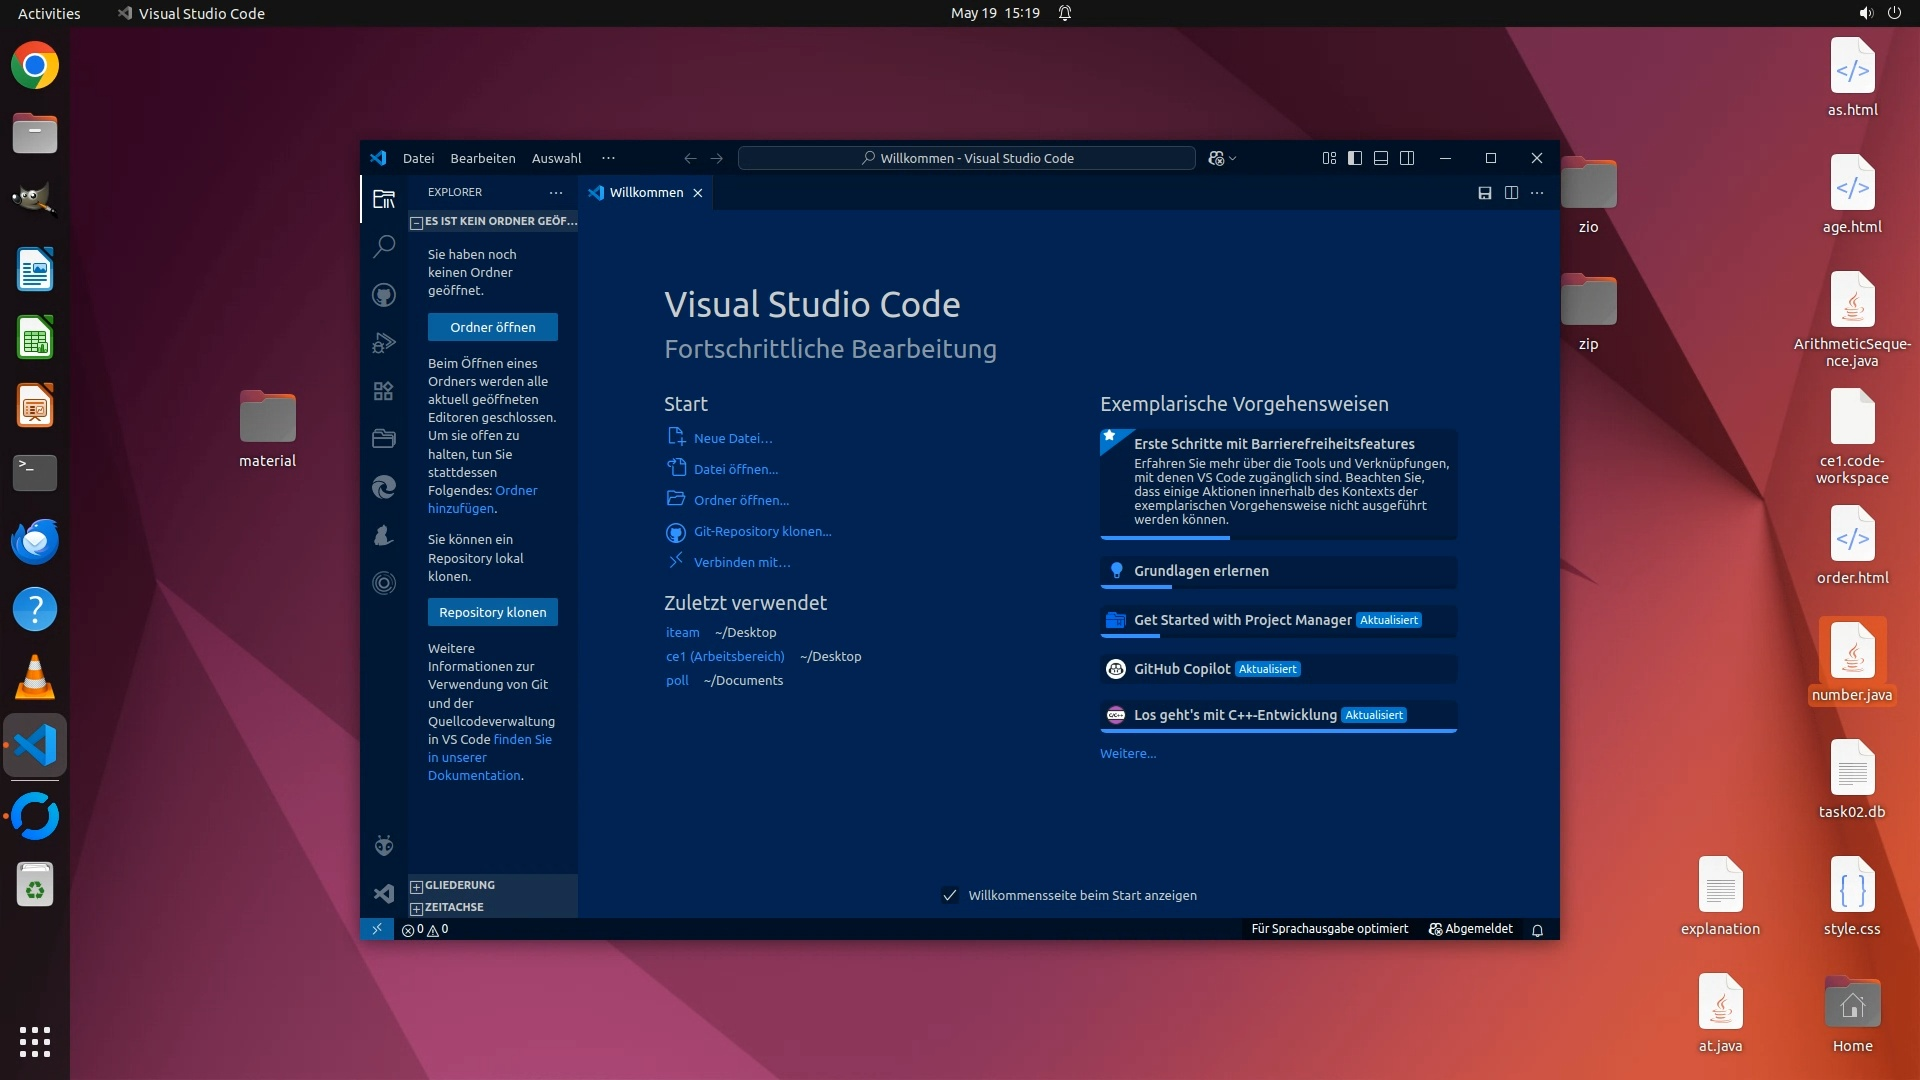Image resolution: width=1920 pixels, height=1080 pixels.
Task: Click the command center search field
Action: 966,158
